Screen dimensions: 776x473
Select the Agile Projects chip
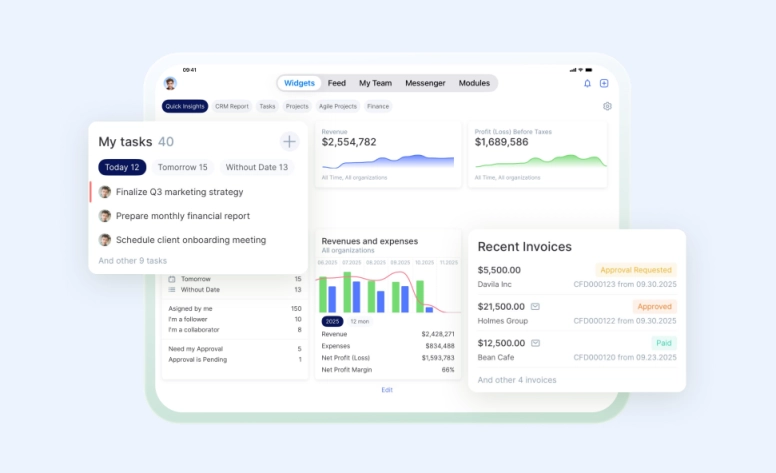click(x=338, y=106)
